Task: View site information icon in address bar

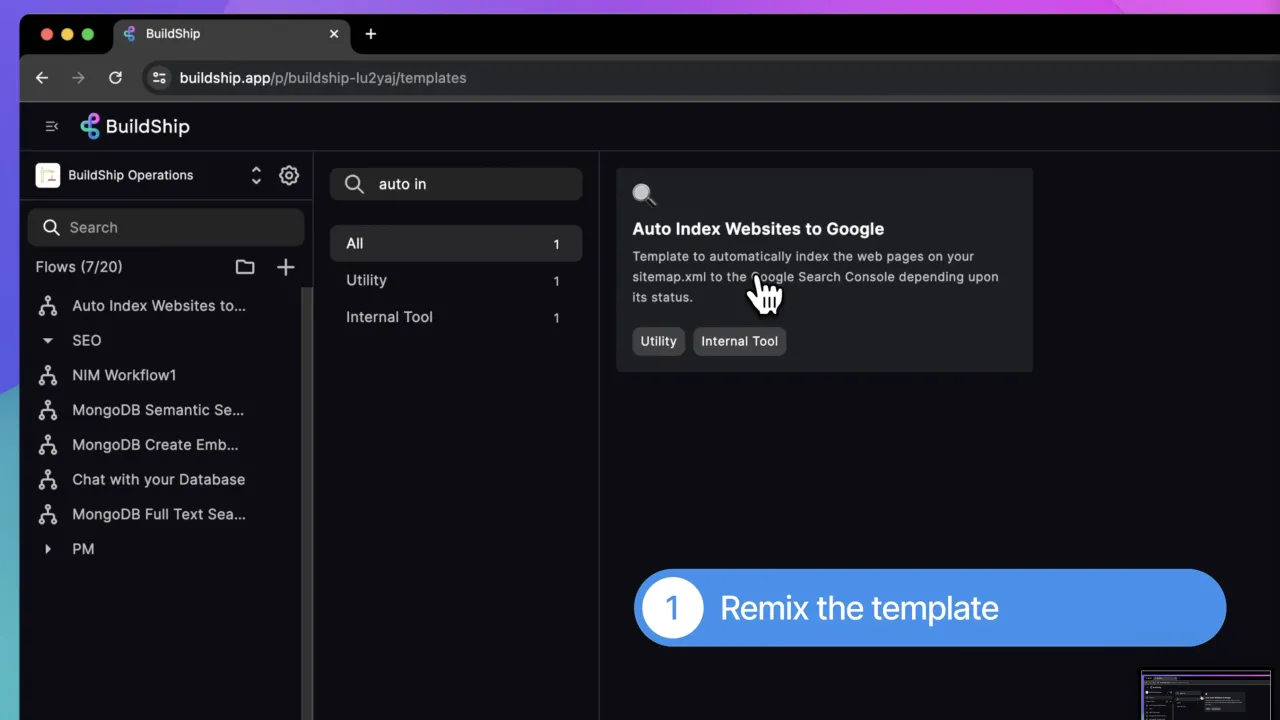Action: (158, 78)
